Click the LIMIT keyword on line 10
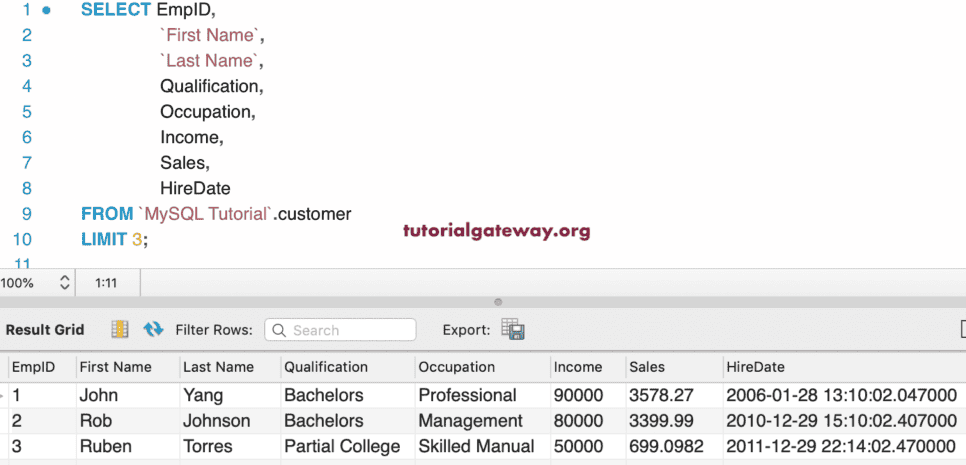The width and height of the screenshot is (966, 465). [104, 239]
